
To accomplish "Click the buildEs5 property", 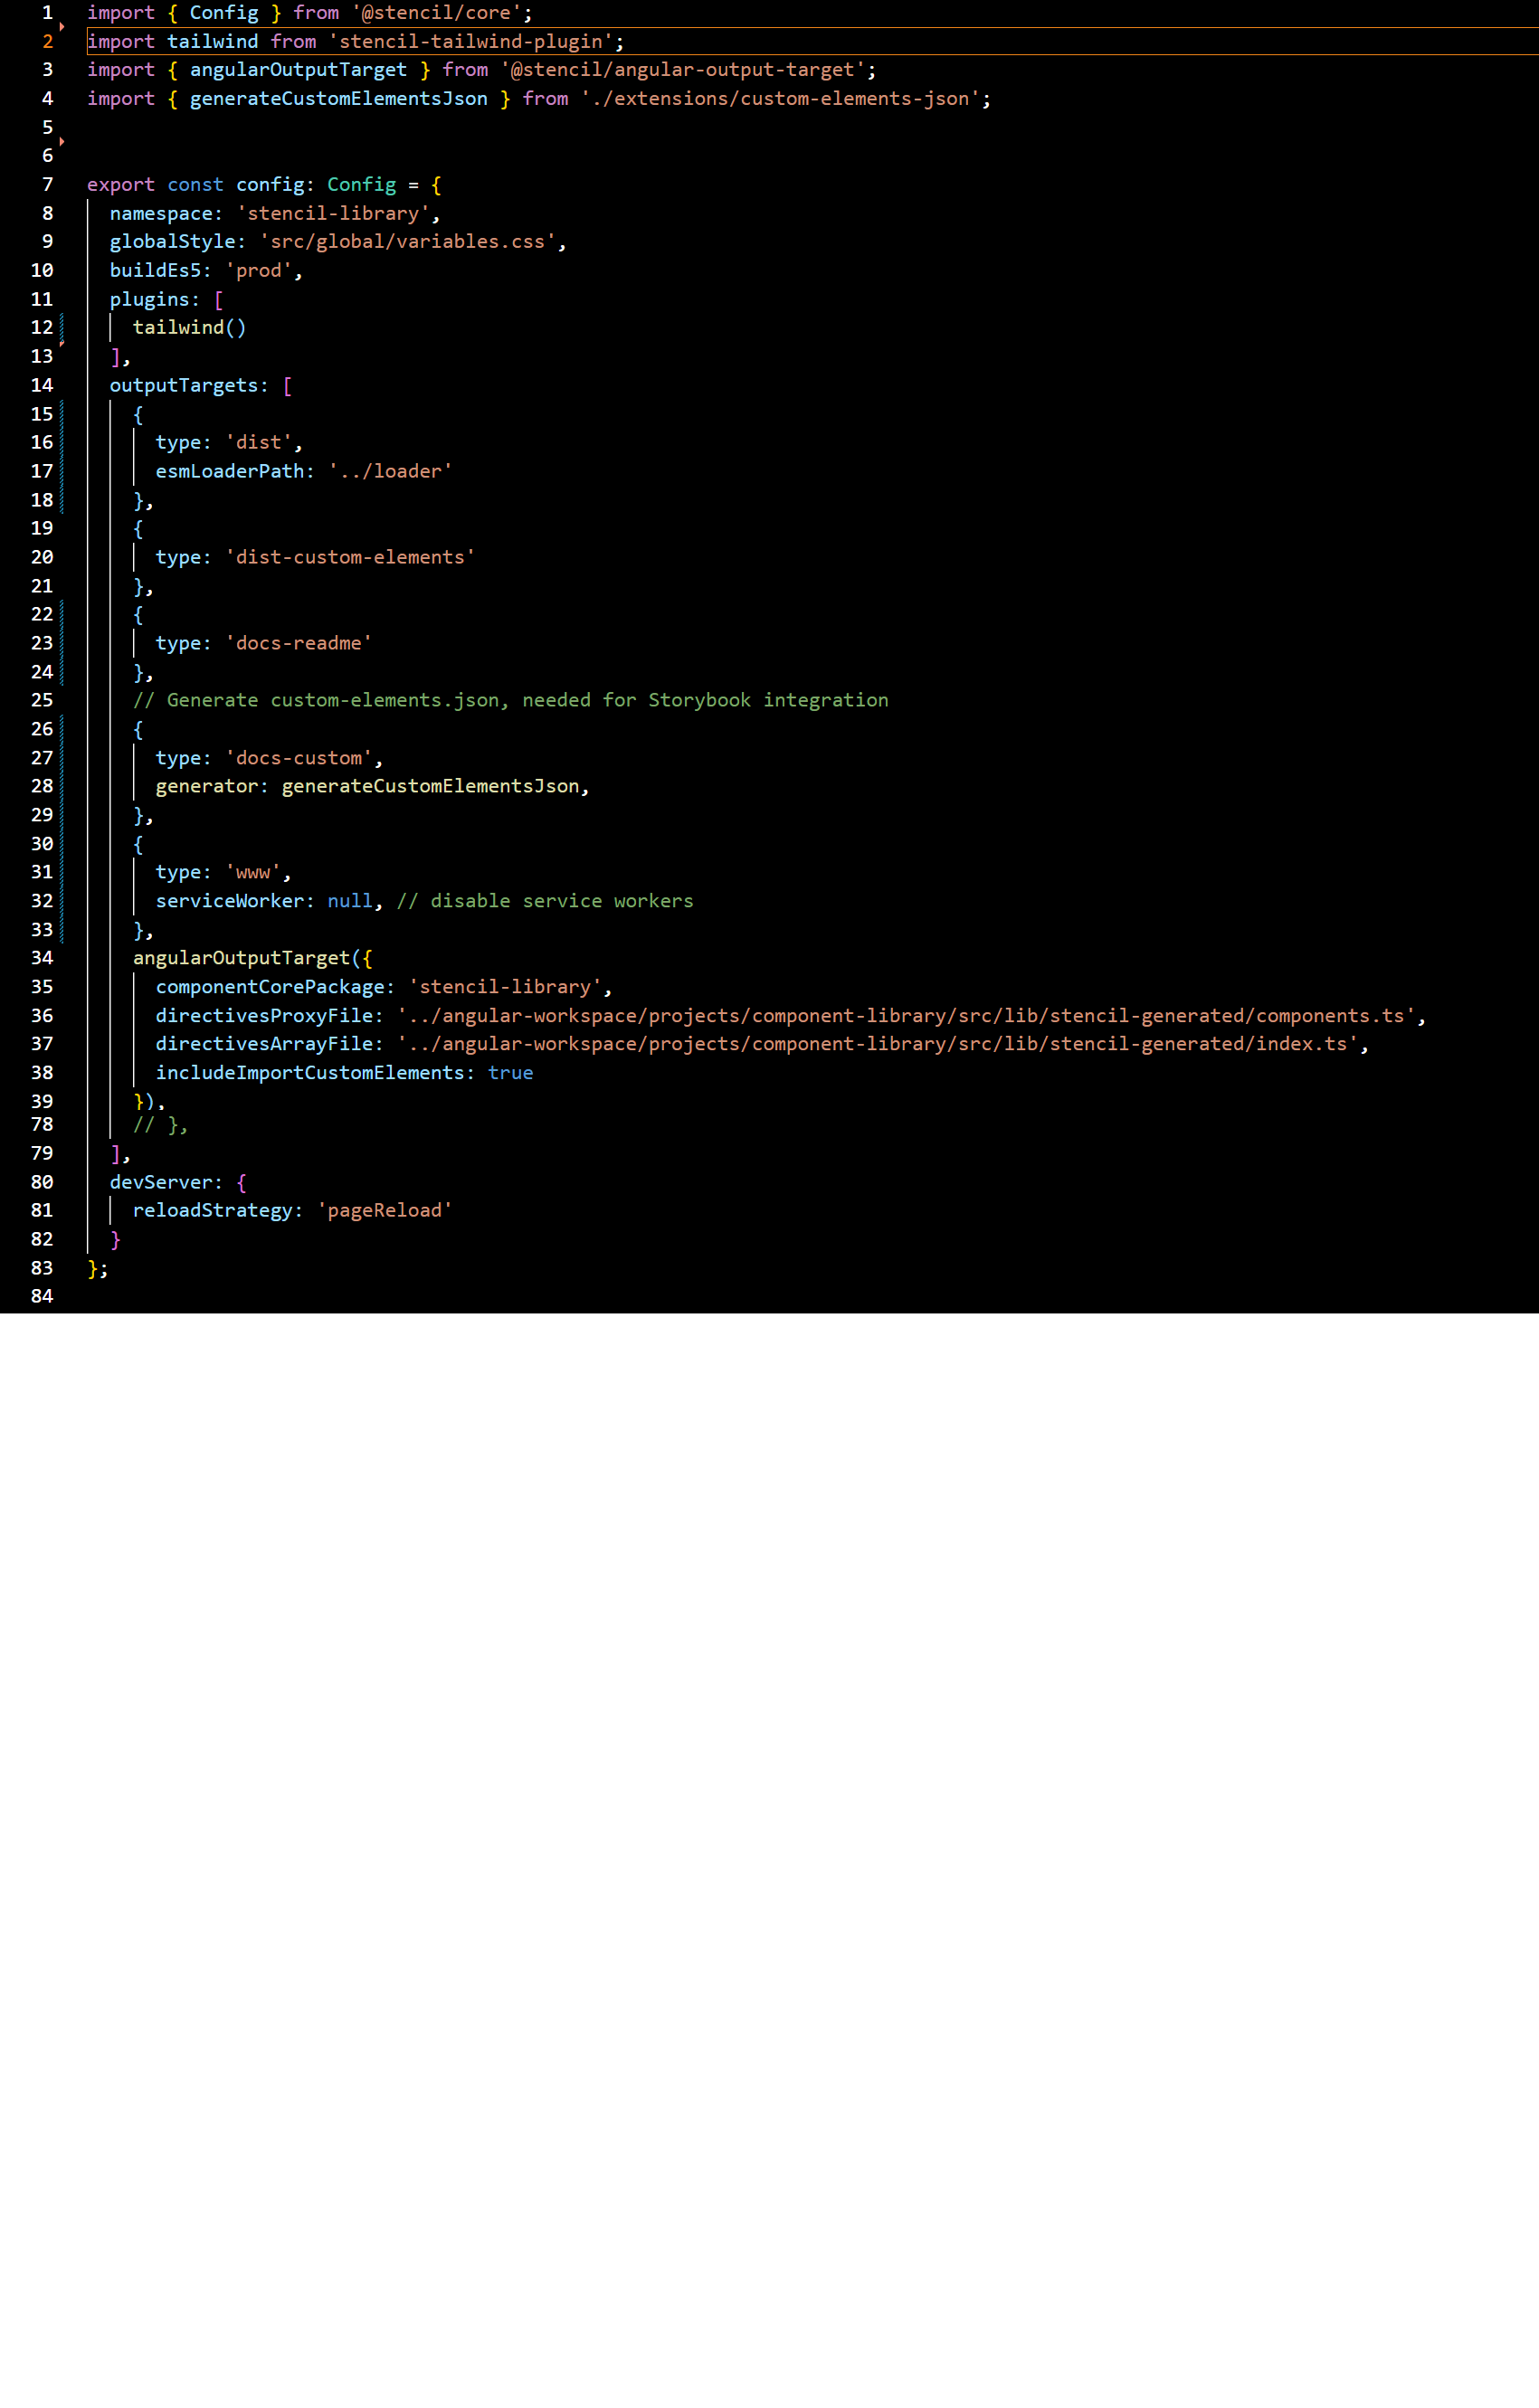I will [155, 271].
